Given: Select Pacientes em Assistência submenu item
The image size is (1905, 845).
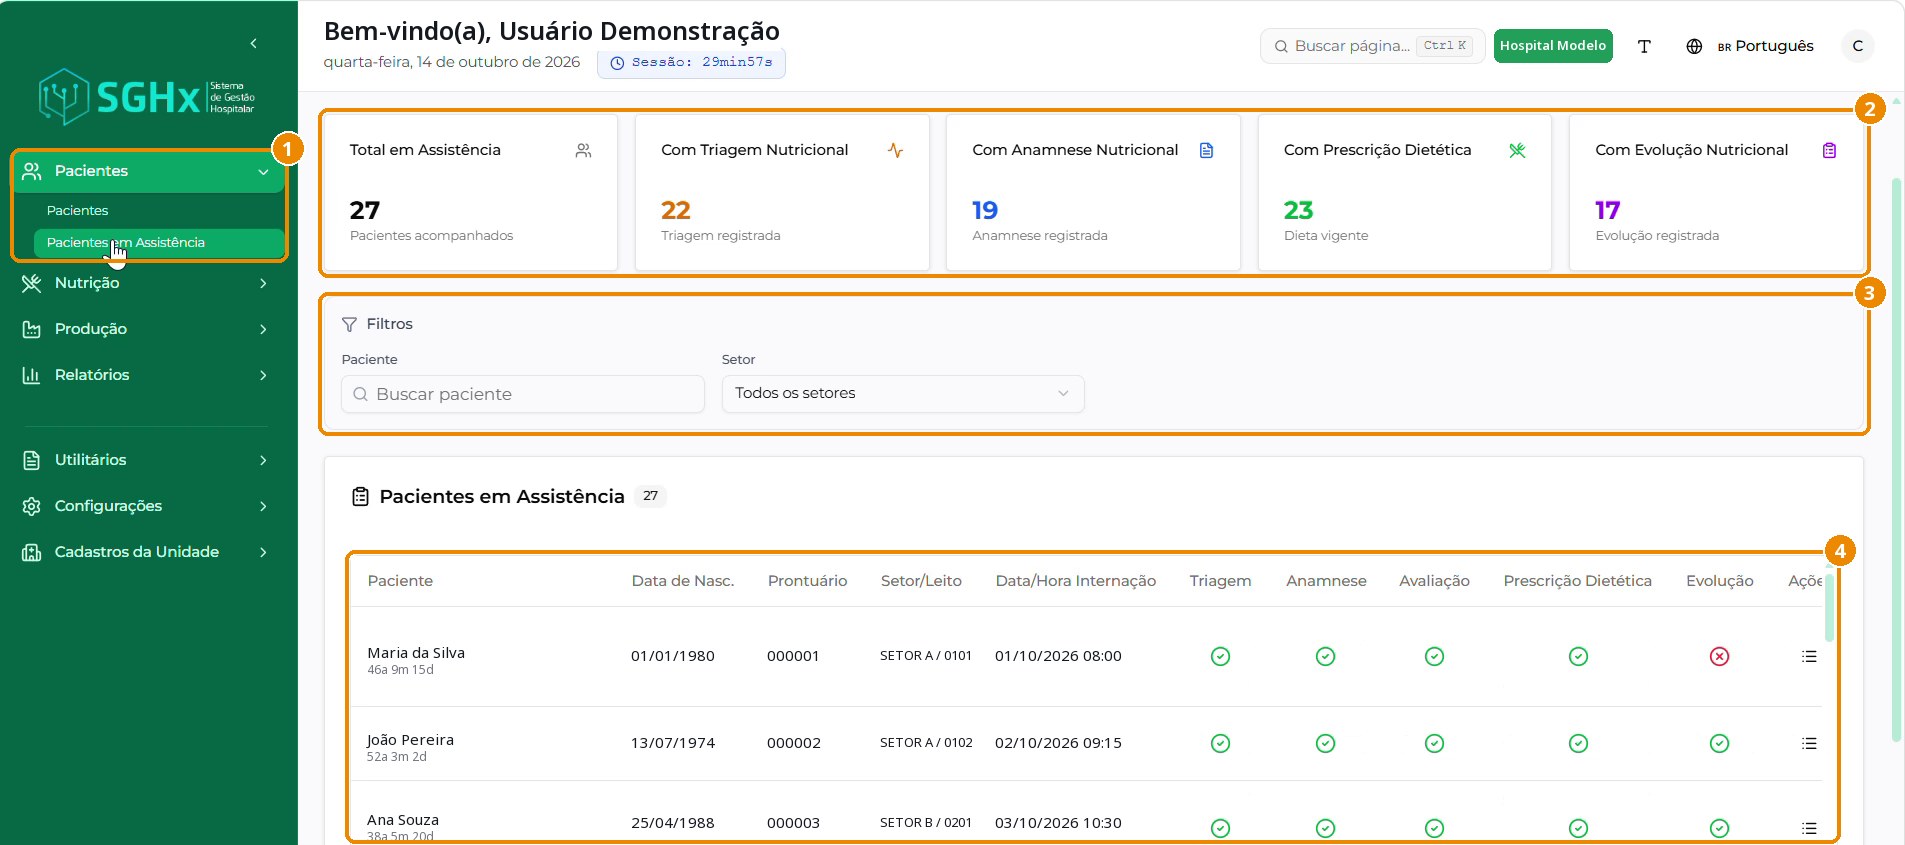Looking at the screenshot, I should tap(158, 242).
